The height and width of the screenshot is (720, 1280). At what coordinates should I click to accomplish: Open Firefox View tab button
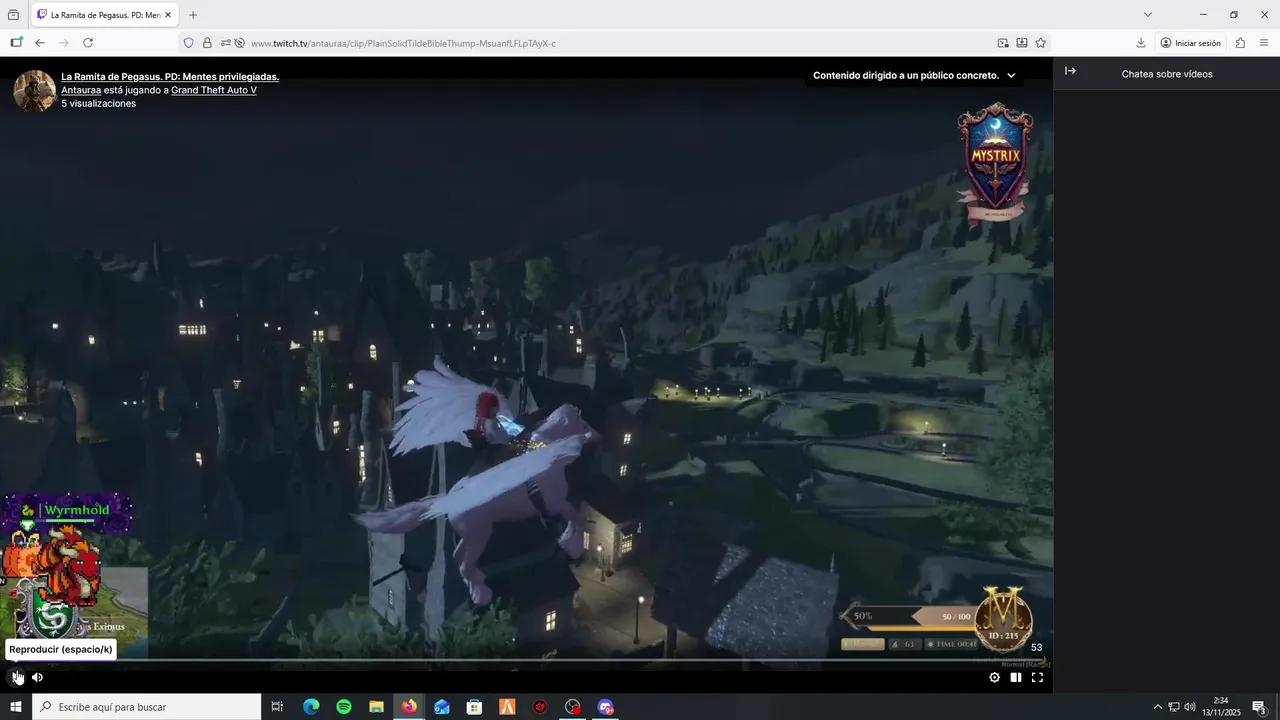point(13,15)
